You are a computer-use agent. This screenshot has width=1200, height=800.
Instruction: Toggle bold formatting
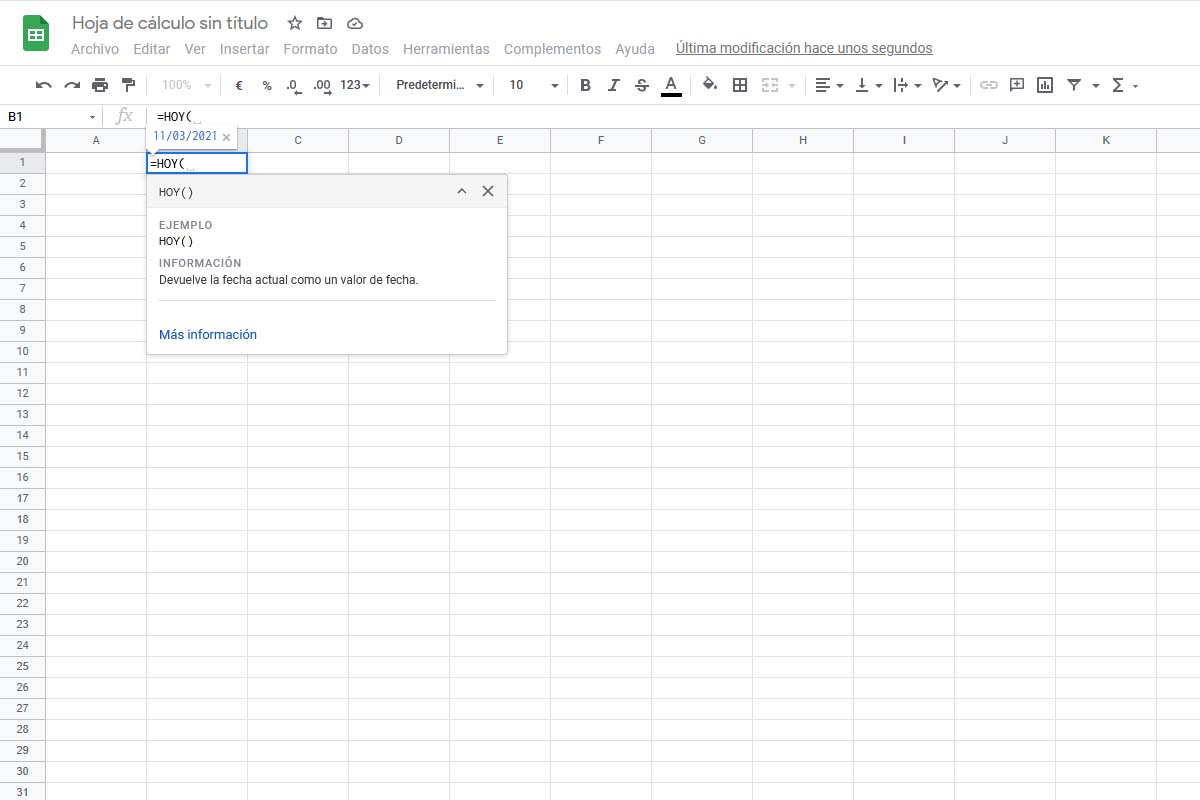(586, 85)
